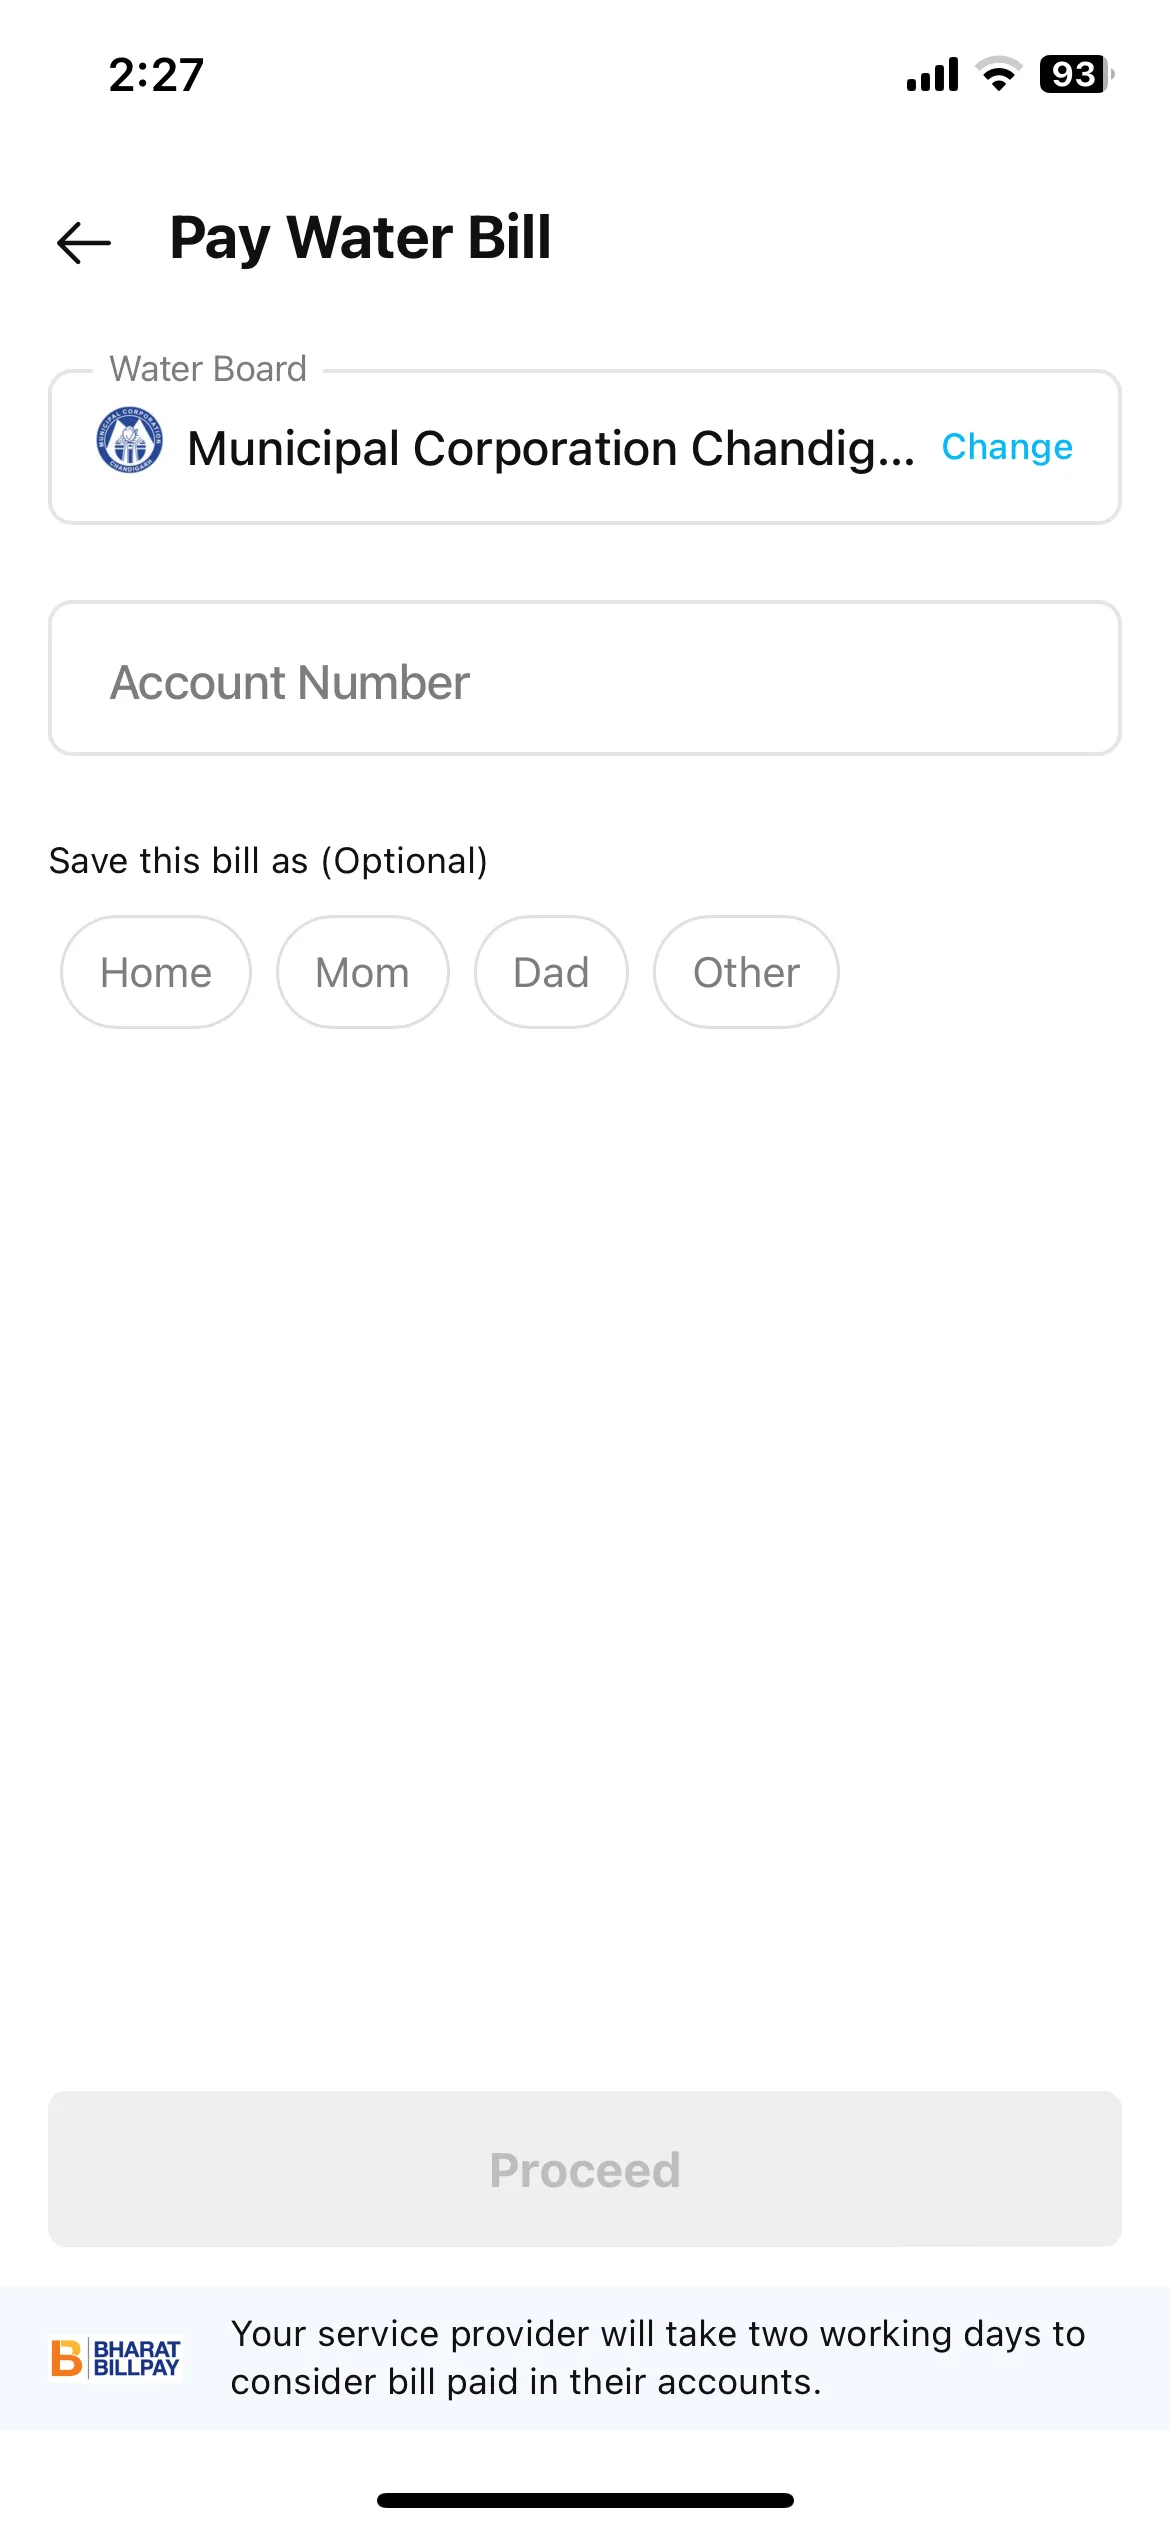Select the Home bill label chip
The width and height of the screenshot is (1170, 2532).
coord(156,972)
